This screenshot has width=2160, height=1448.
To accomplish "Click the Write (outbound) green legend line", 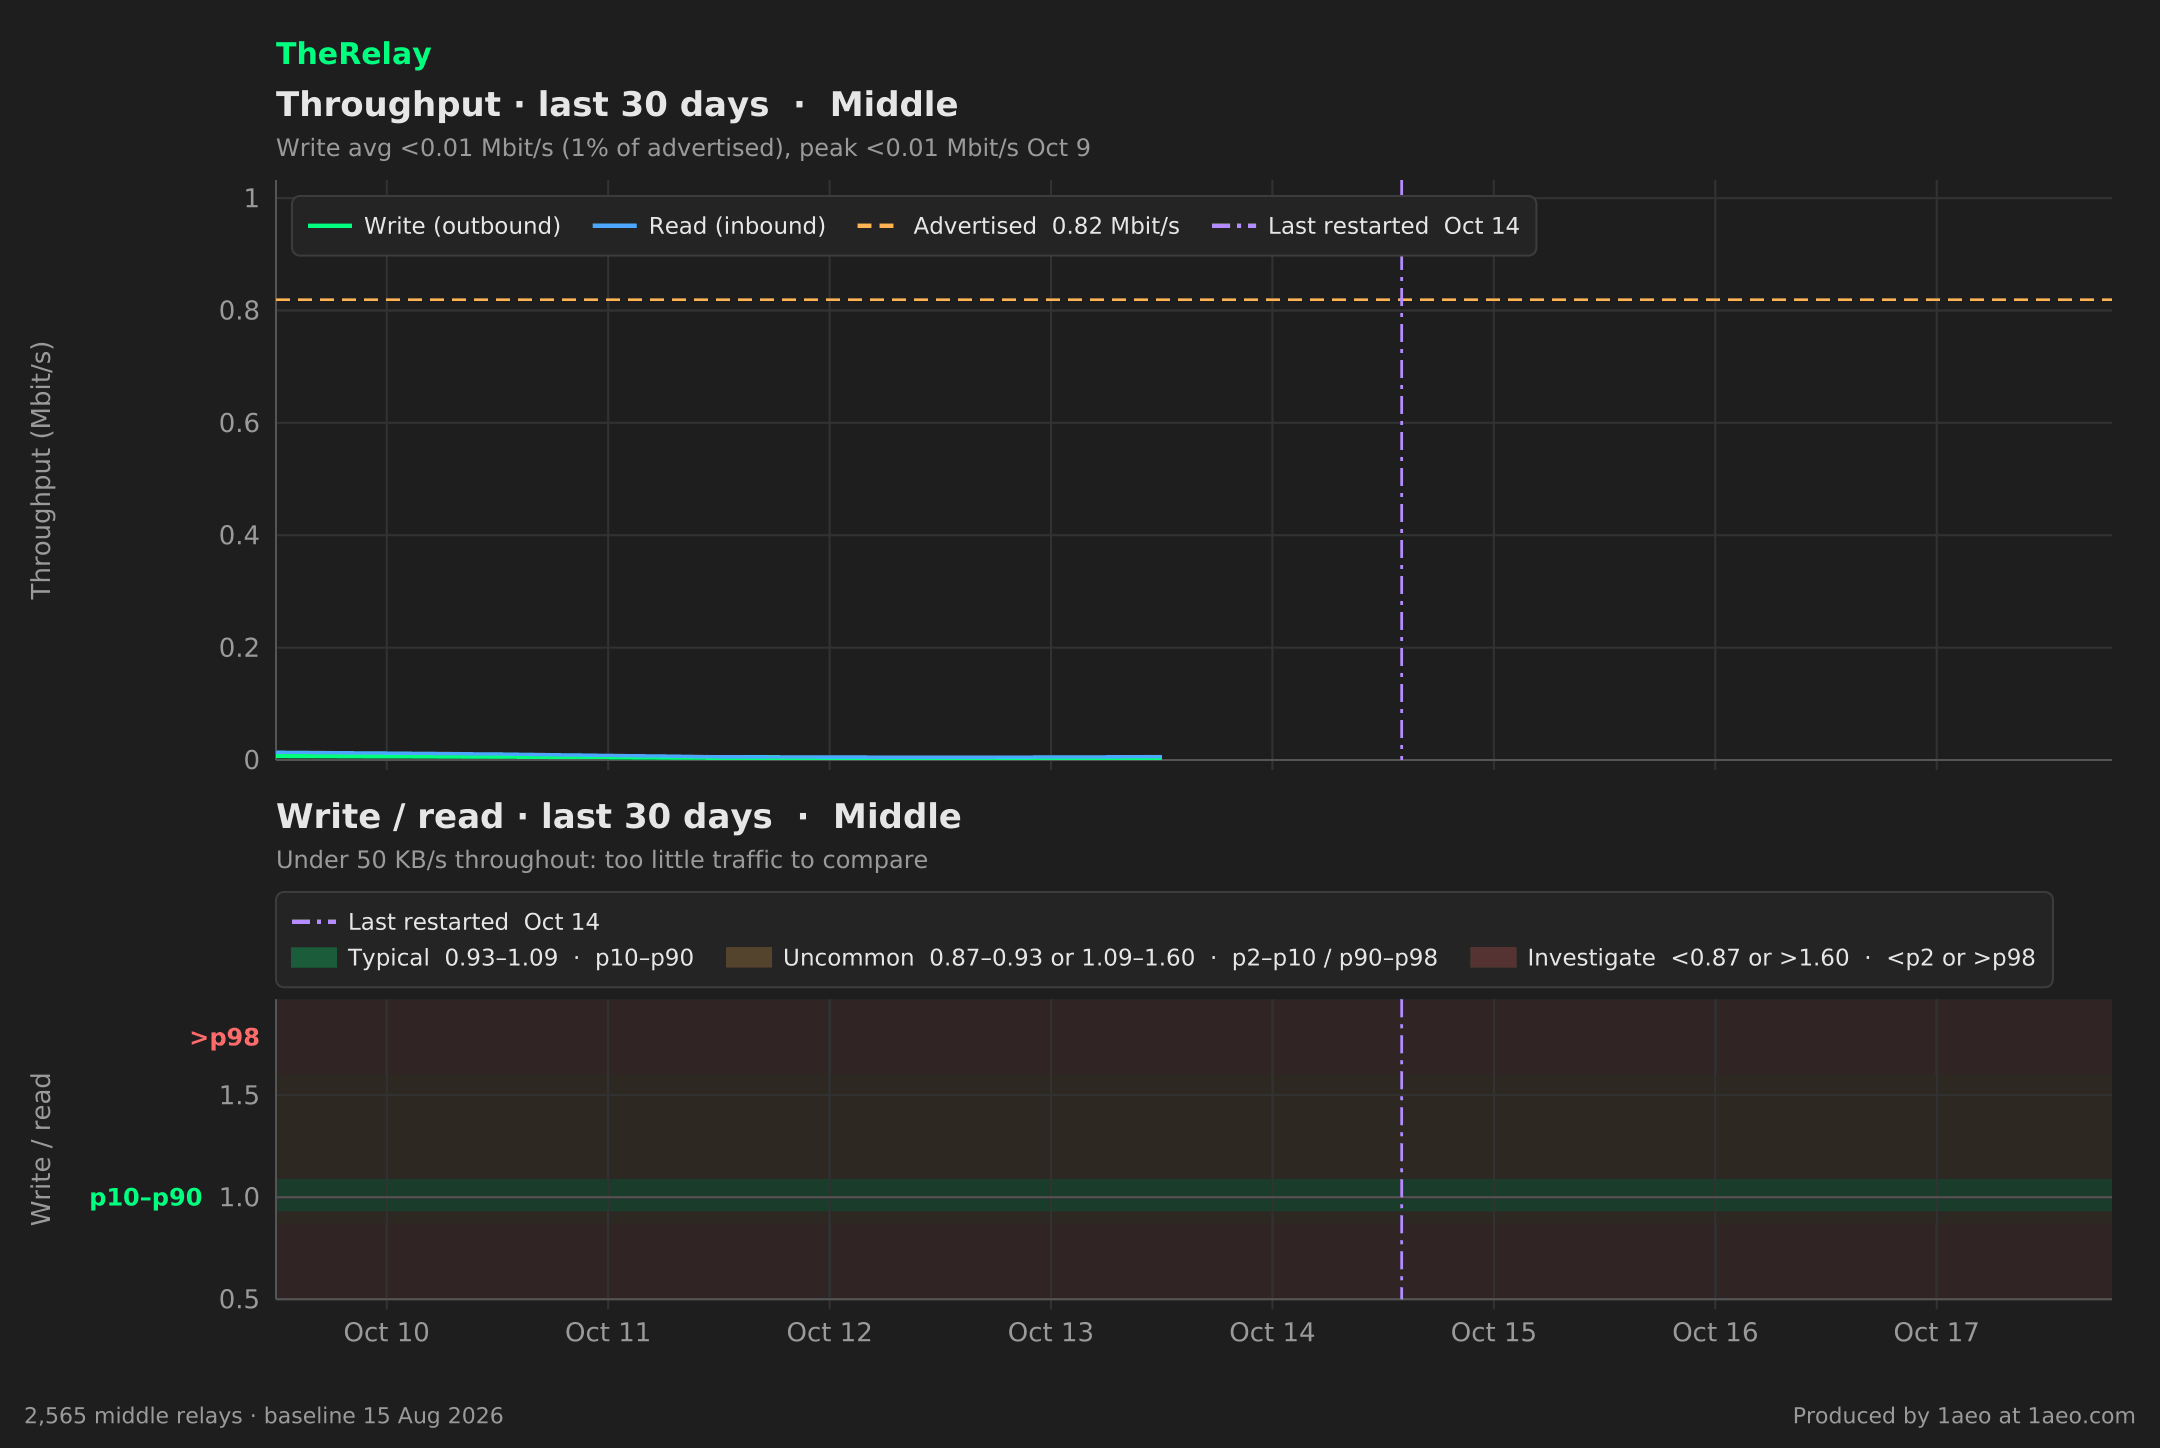I will tap(330, 226).
